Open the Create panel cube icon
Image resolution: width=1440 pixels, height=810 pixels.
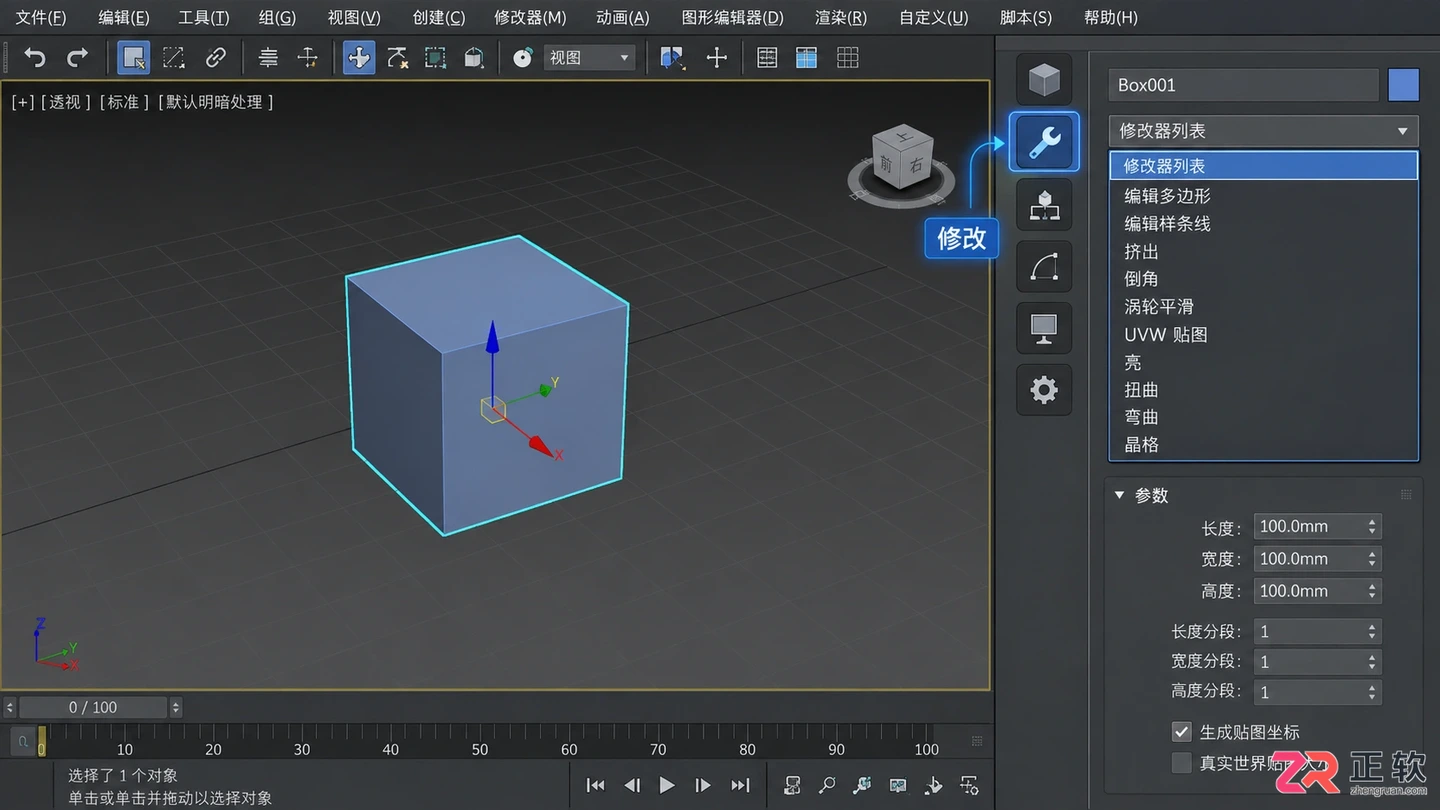pos(1044,79)
